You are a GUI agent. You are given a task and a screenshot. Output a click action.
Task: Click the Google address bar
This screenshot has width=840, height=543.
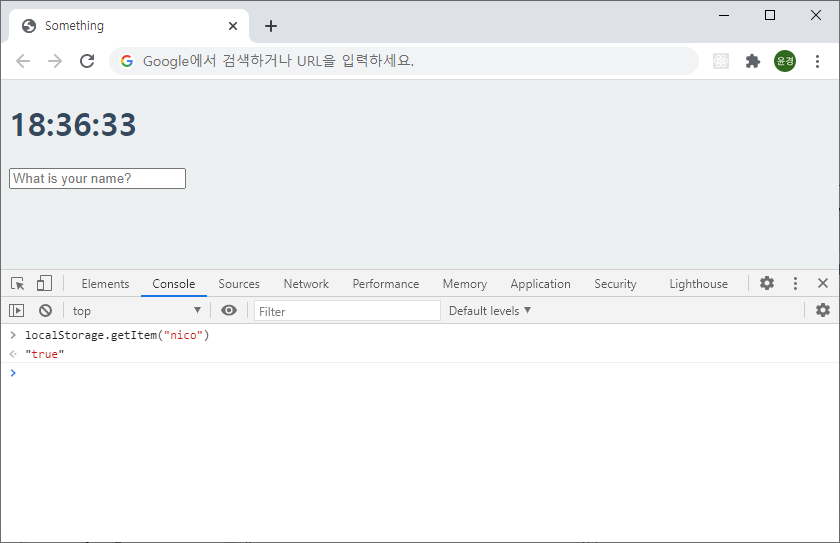(404, 61)
